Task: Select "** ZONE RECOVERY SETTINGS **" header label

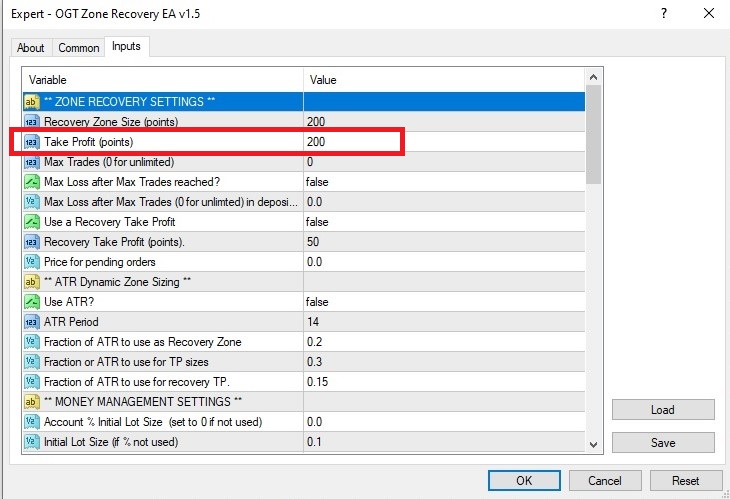Action: coord(129,101)
